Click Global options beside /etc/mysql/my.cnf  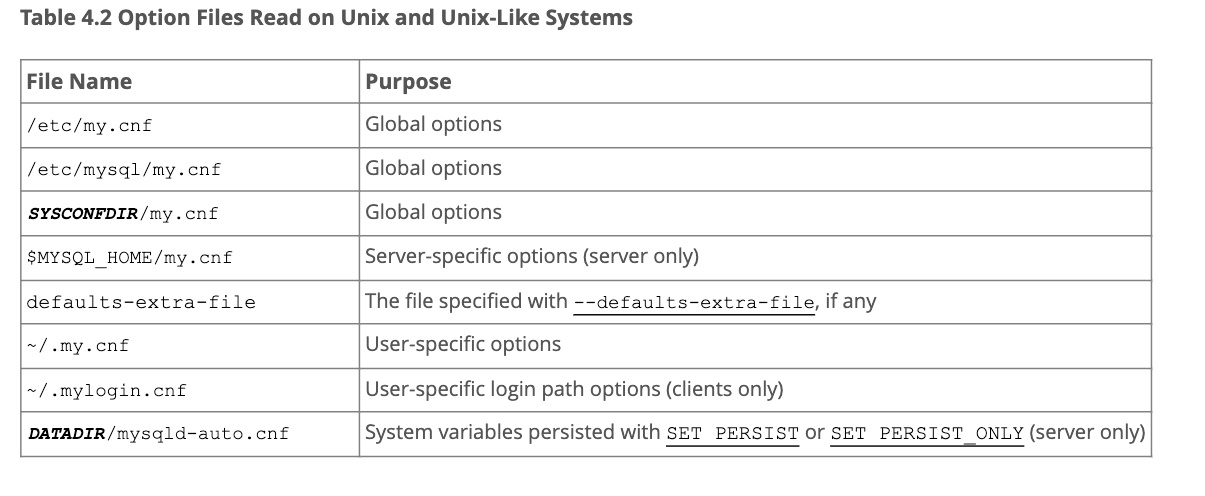(433, 169)
